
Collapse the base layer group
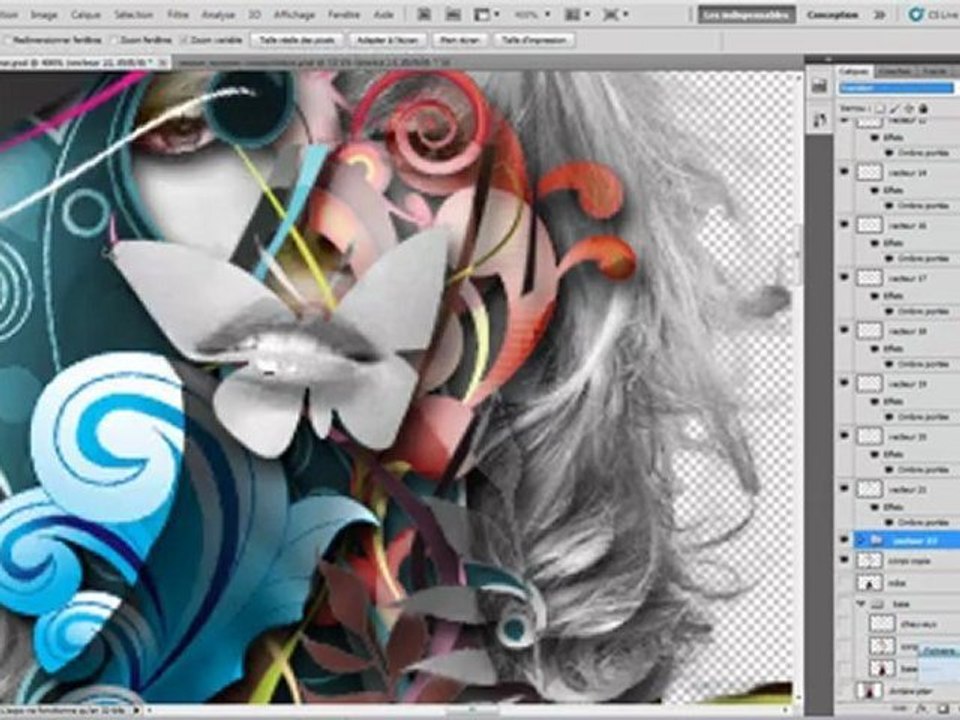862,604
